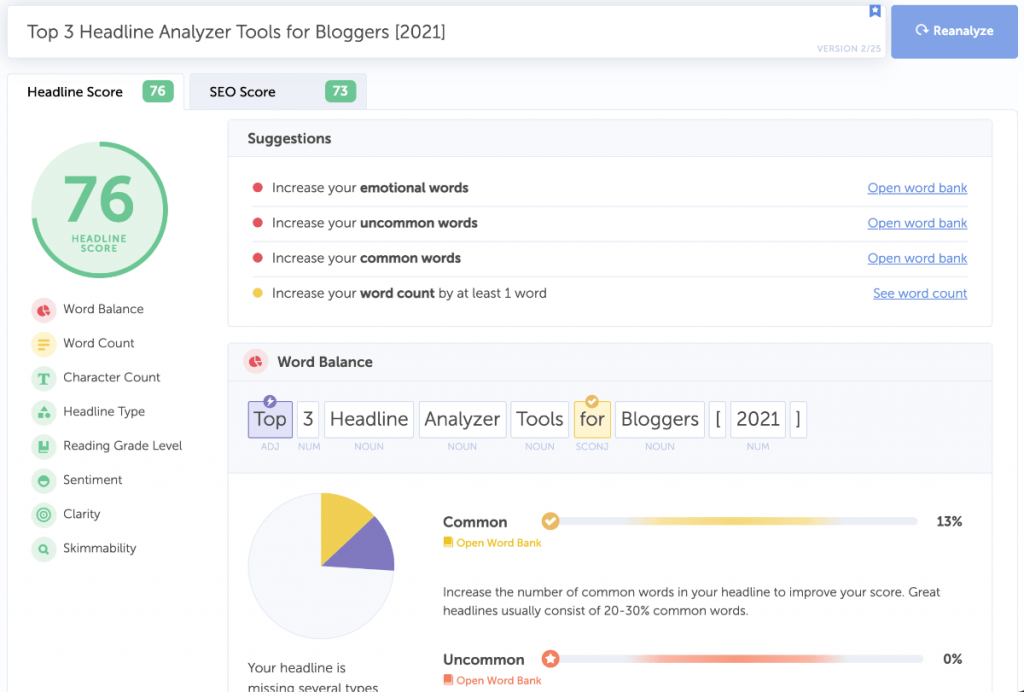Select the Headline Type icon
Screen dimensions: 1024x692
pos(40,411)
